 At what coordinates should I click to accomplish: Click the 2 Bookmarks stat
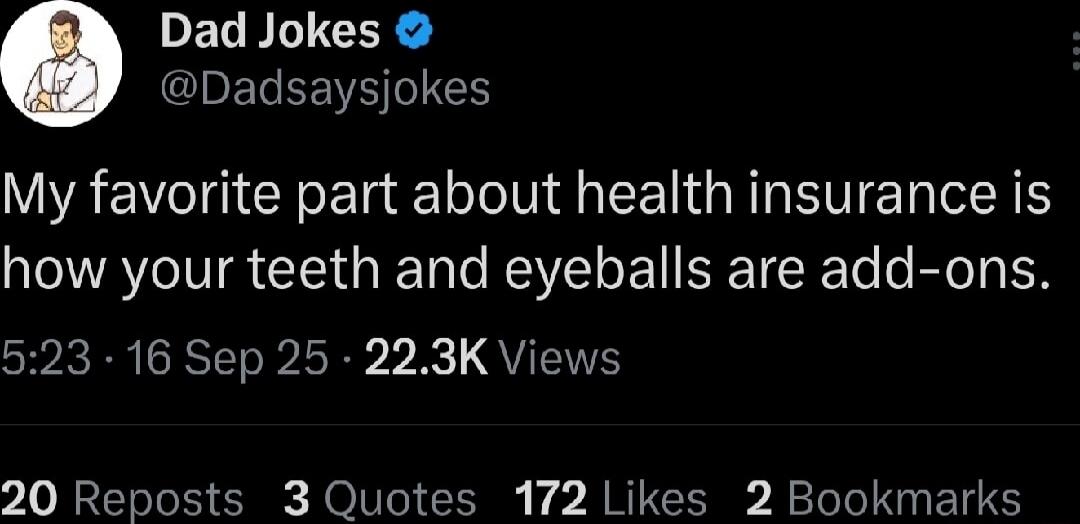click(x=883, y=498)
